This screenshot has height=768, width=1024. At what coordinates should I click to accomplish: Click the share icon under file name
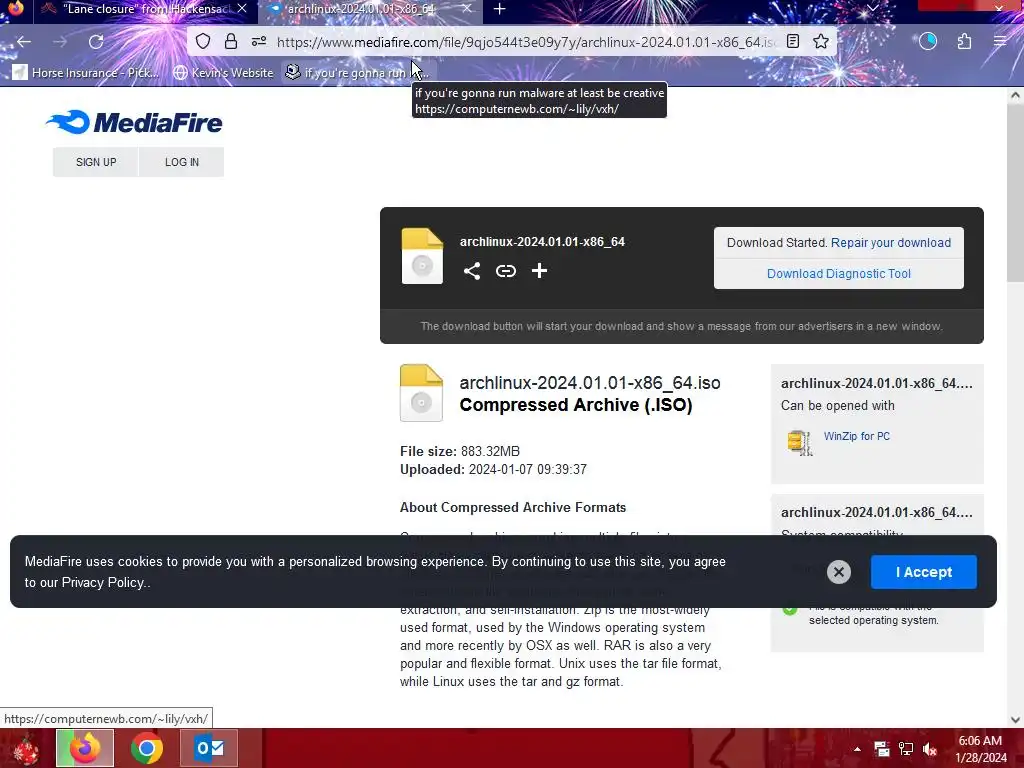(472, 271)
